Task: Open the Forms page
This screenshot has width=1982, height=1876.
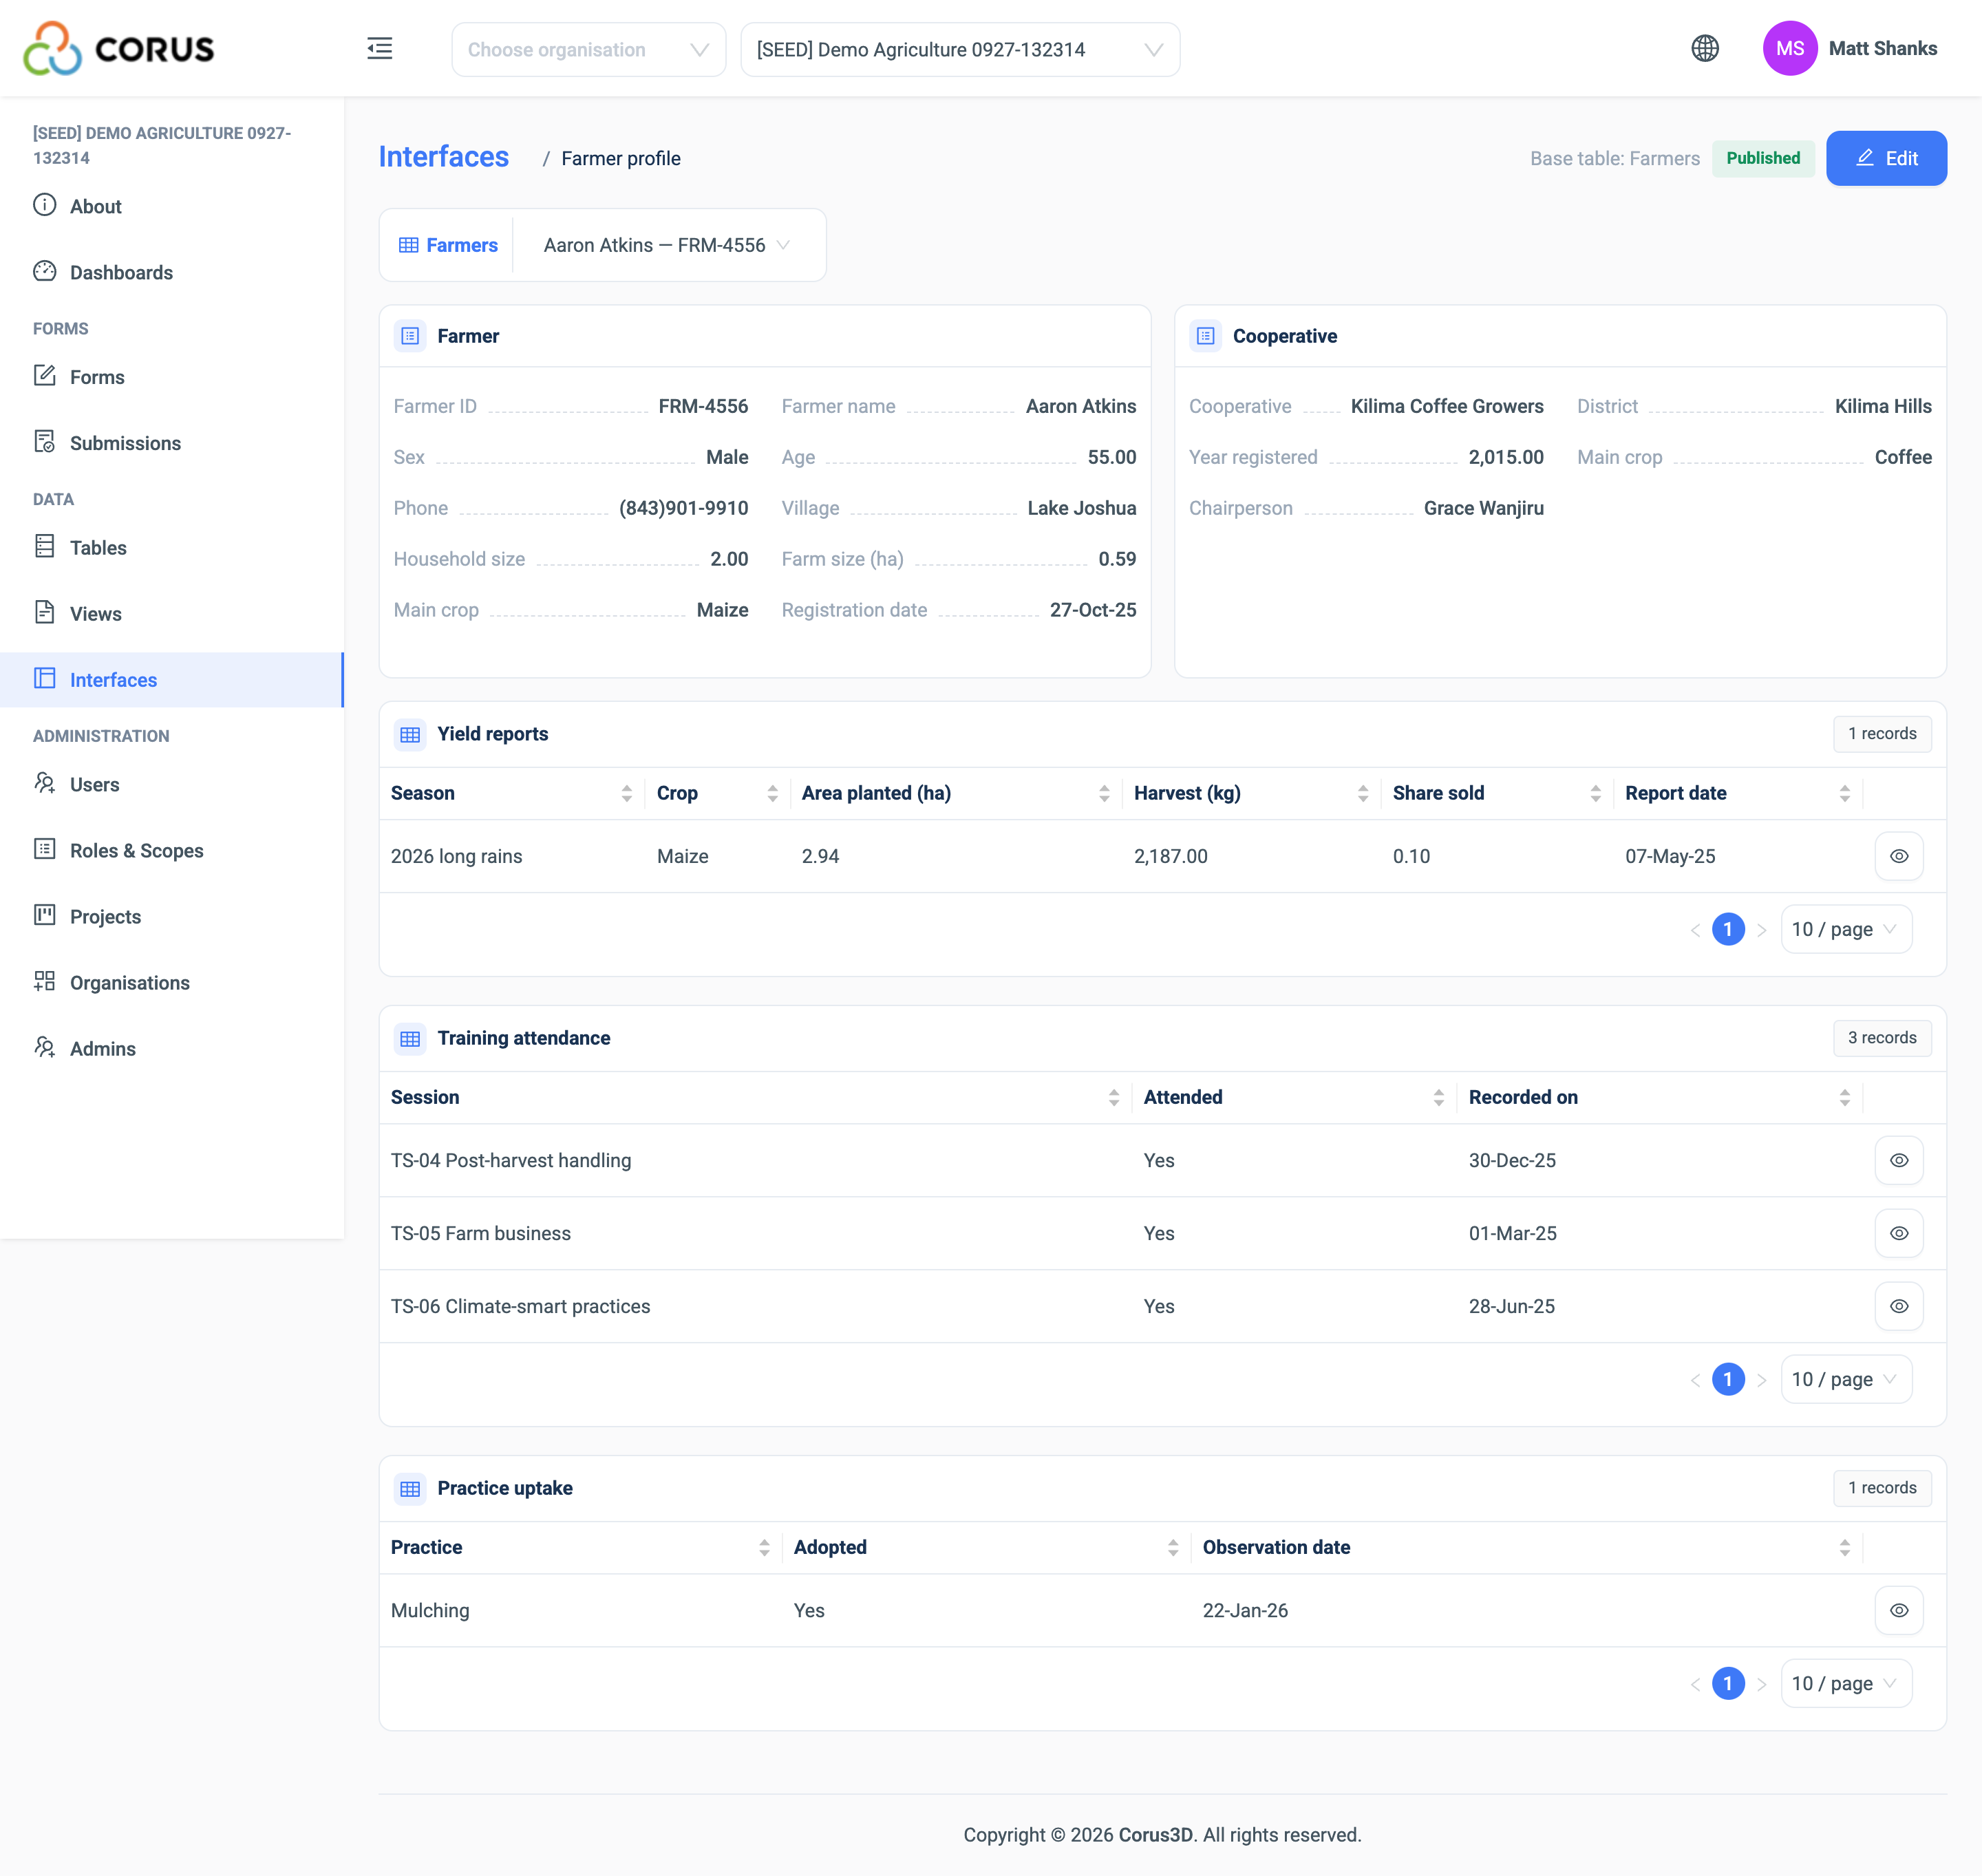Action: 172,377
